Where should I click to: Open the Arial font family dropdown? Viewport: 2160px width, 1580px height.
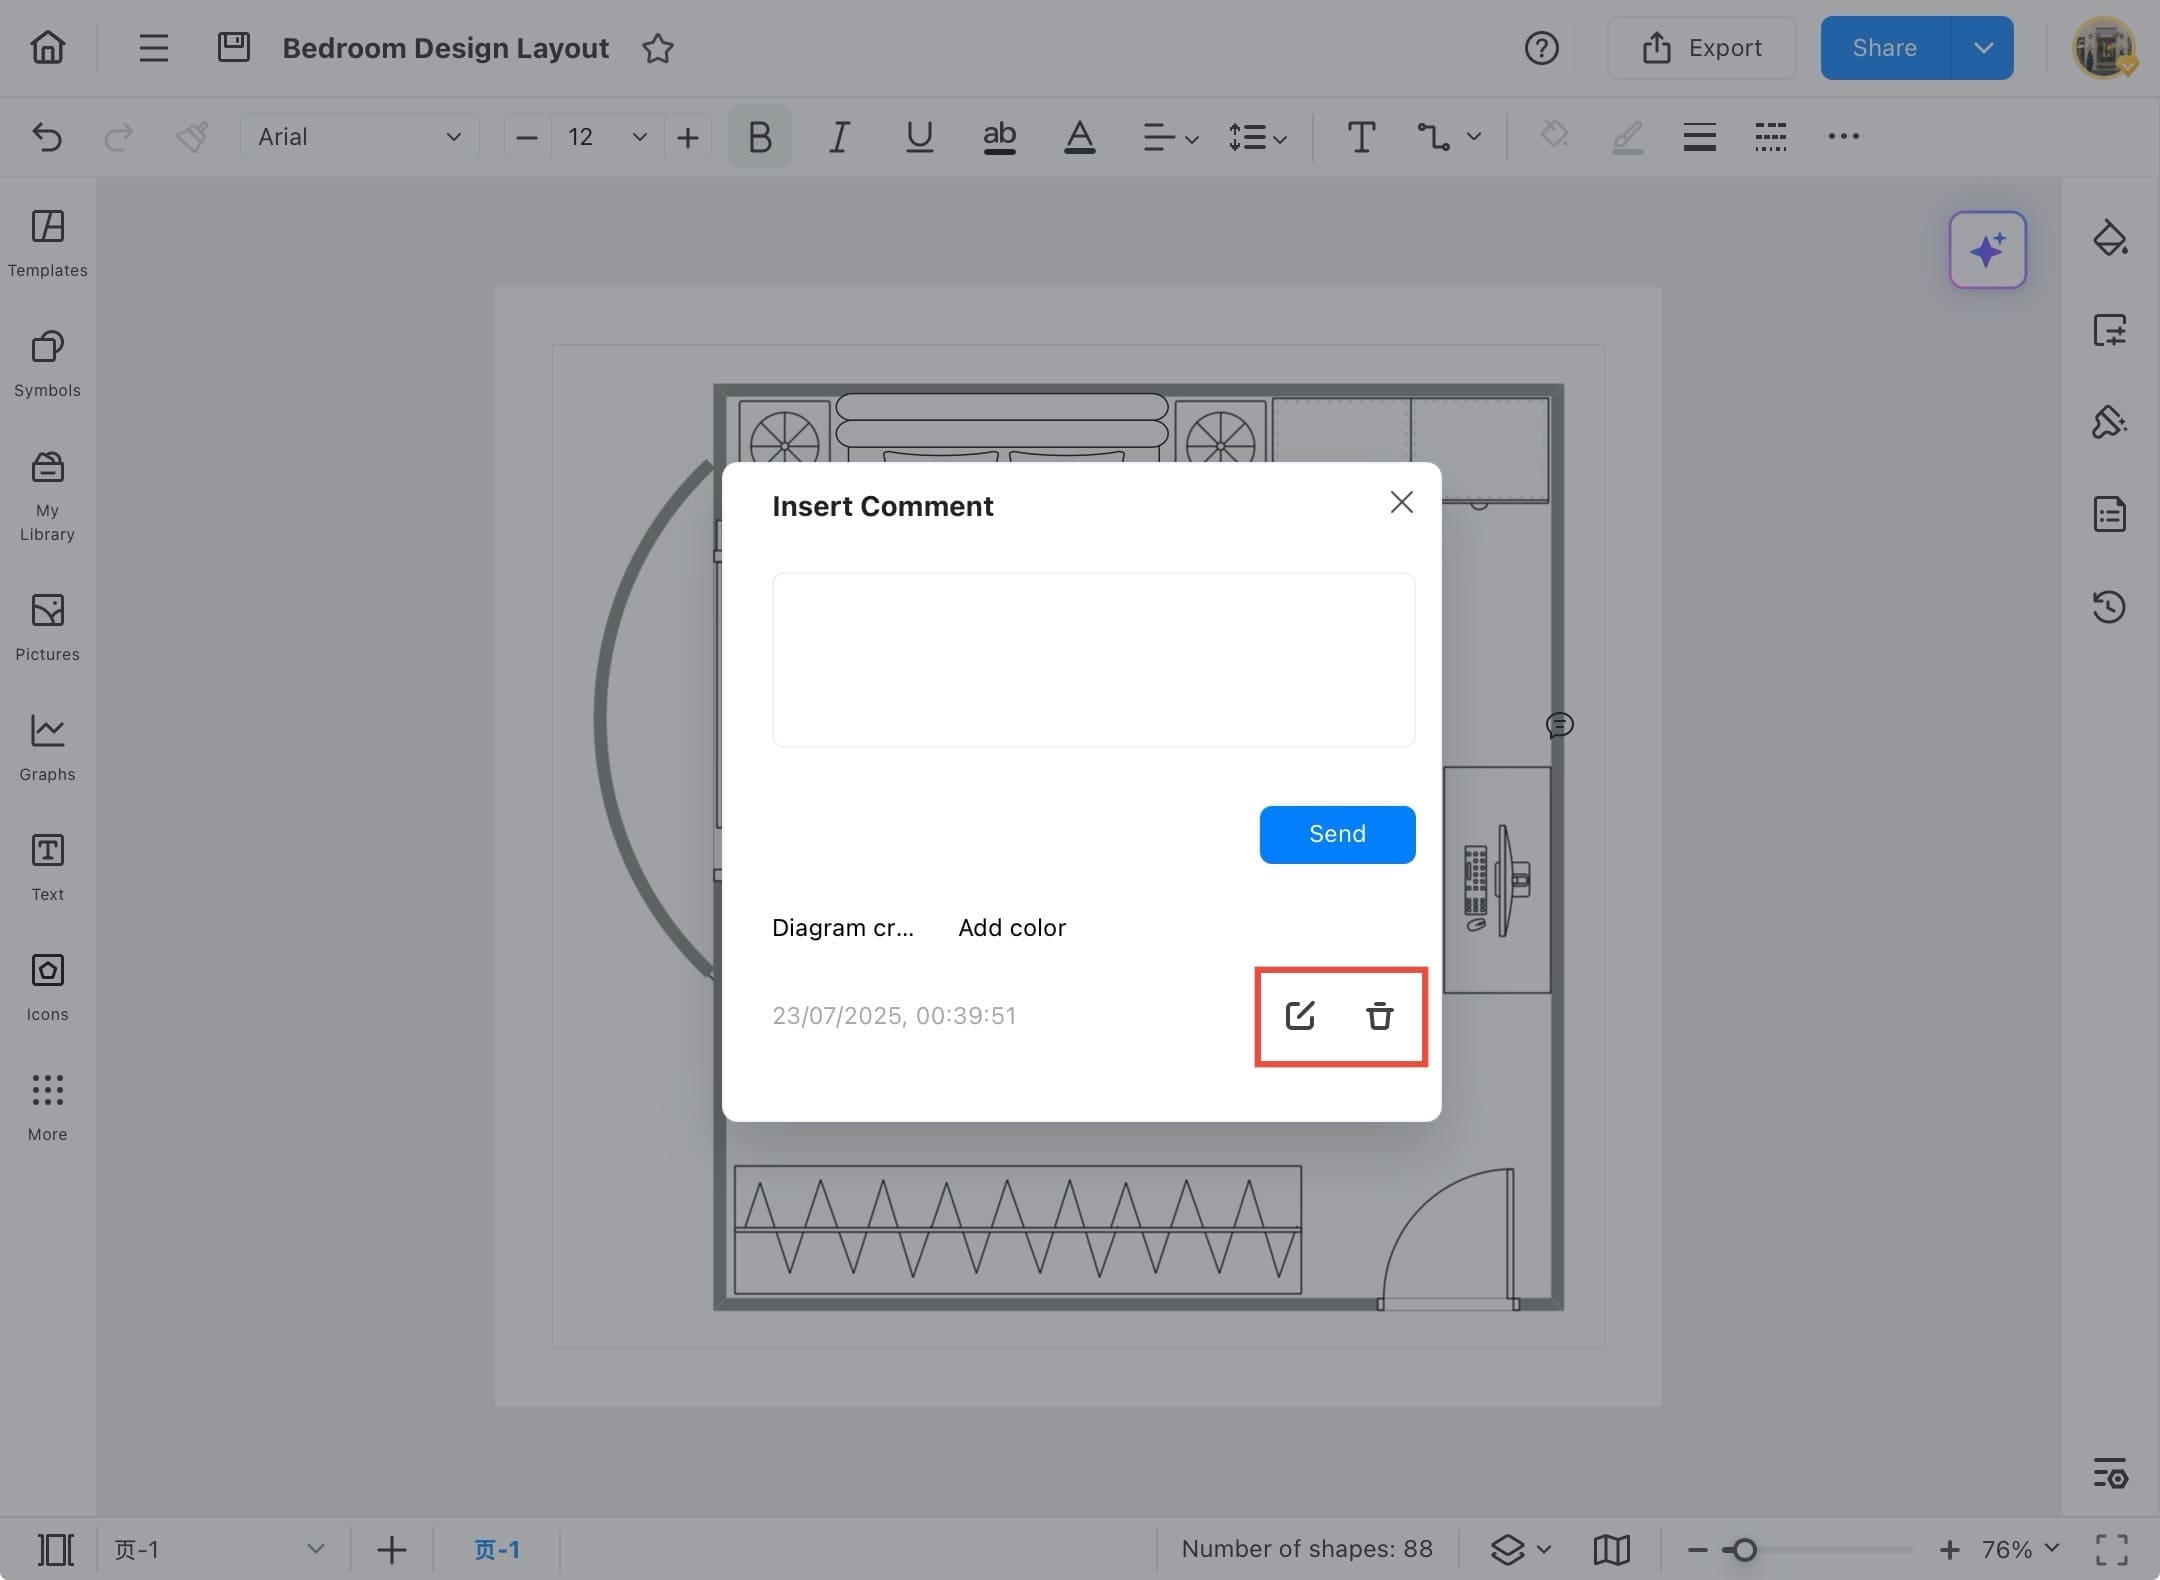(357, 137)
